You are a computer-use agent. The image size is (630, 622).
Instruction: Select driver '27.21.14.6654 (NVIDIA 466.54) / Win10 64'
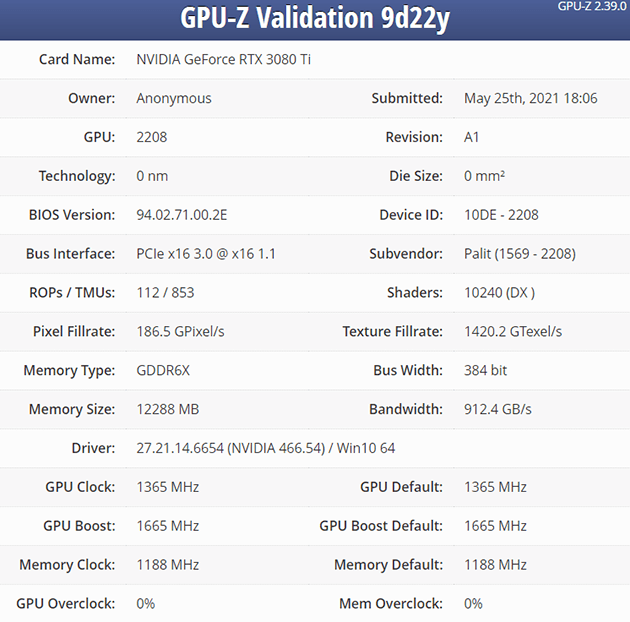[x=266, y=448]
